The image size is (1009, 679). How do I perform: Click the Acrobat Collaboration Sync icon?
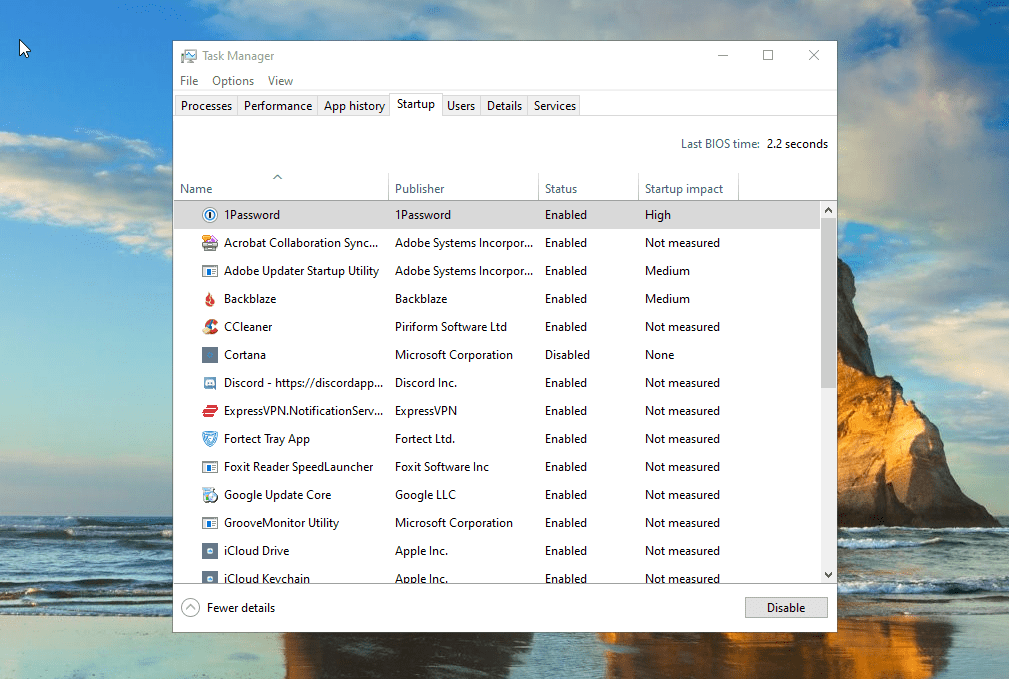[210, 243]
